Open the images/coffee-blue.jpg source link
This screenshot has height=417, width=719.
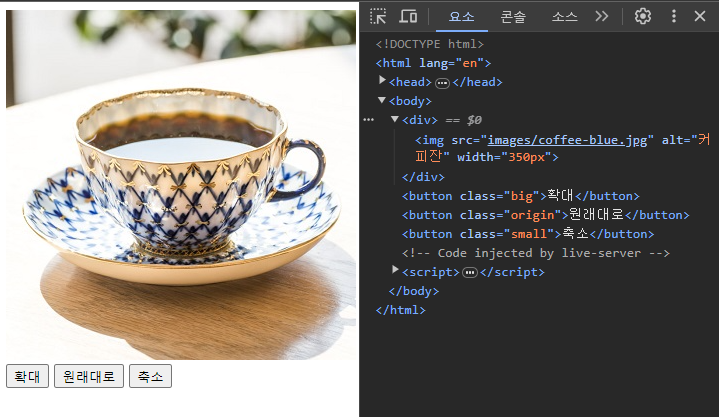click(x=568, y=140)
